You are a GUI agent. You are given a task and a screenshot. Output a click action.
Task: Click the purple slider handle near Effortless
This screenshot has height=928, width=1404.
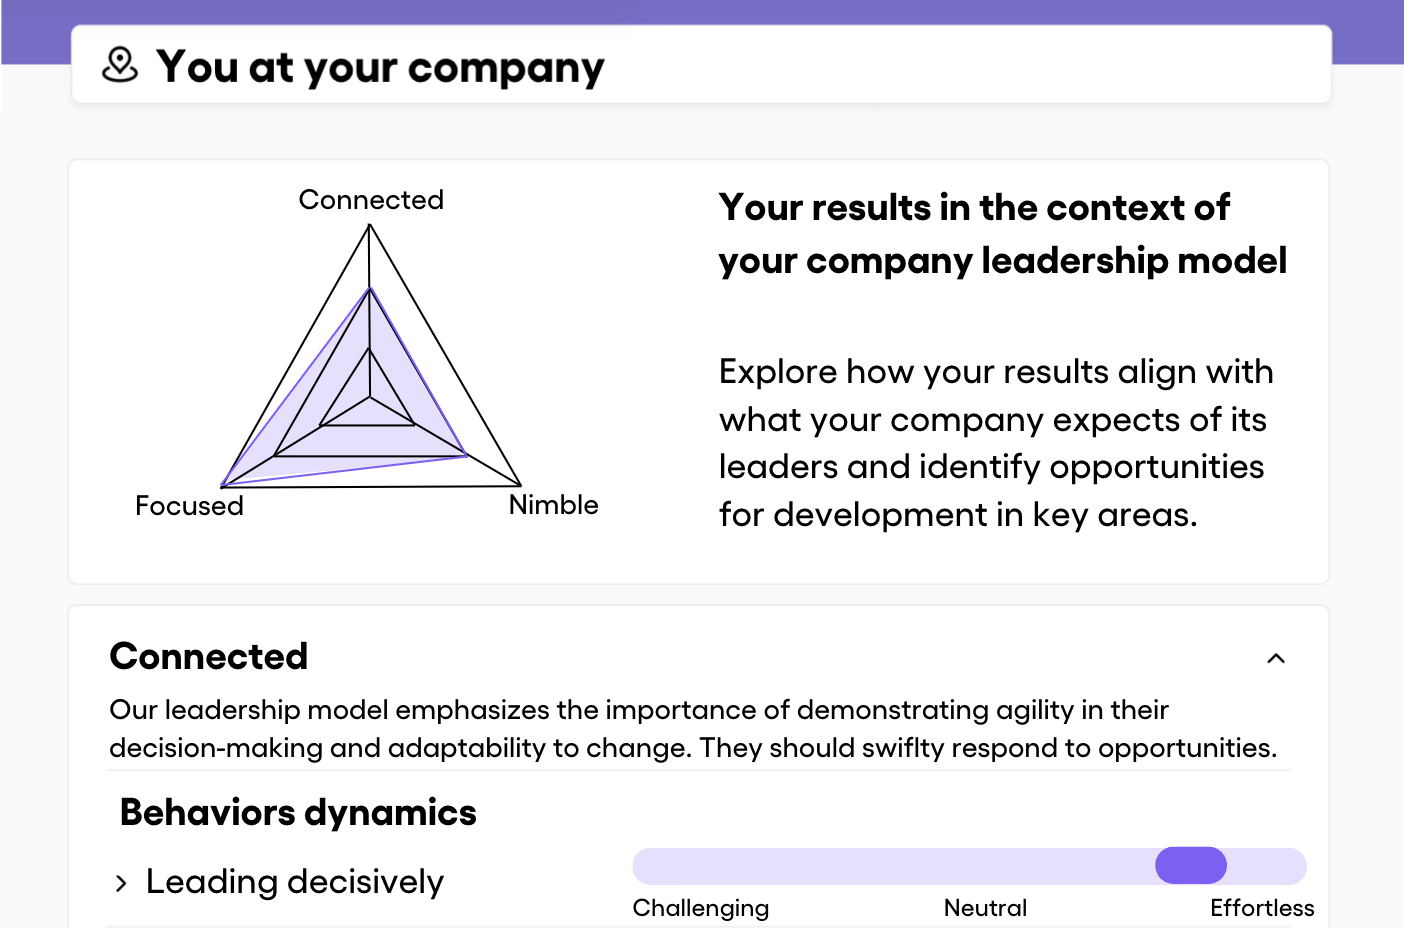point(1191,865)
